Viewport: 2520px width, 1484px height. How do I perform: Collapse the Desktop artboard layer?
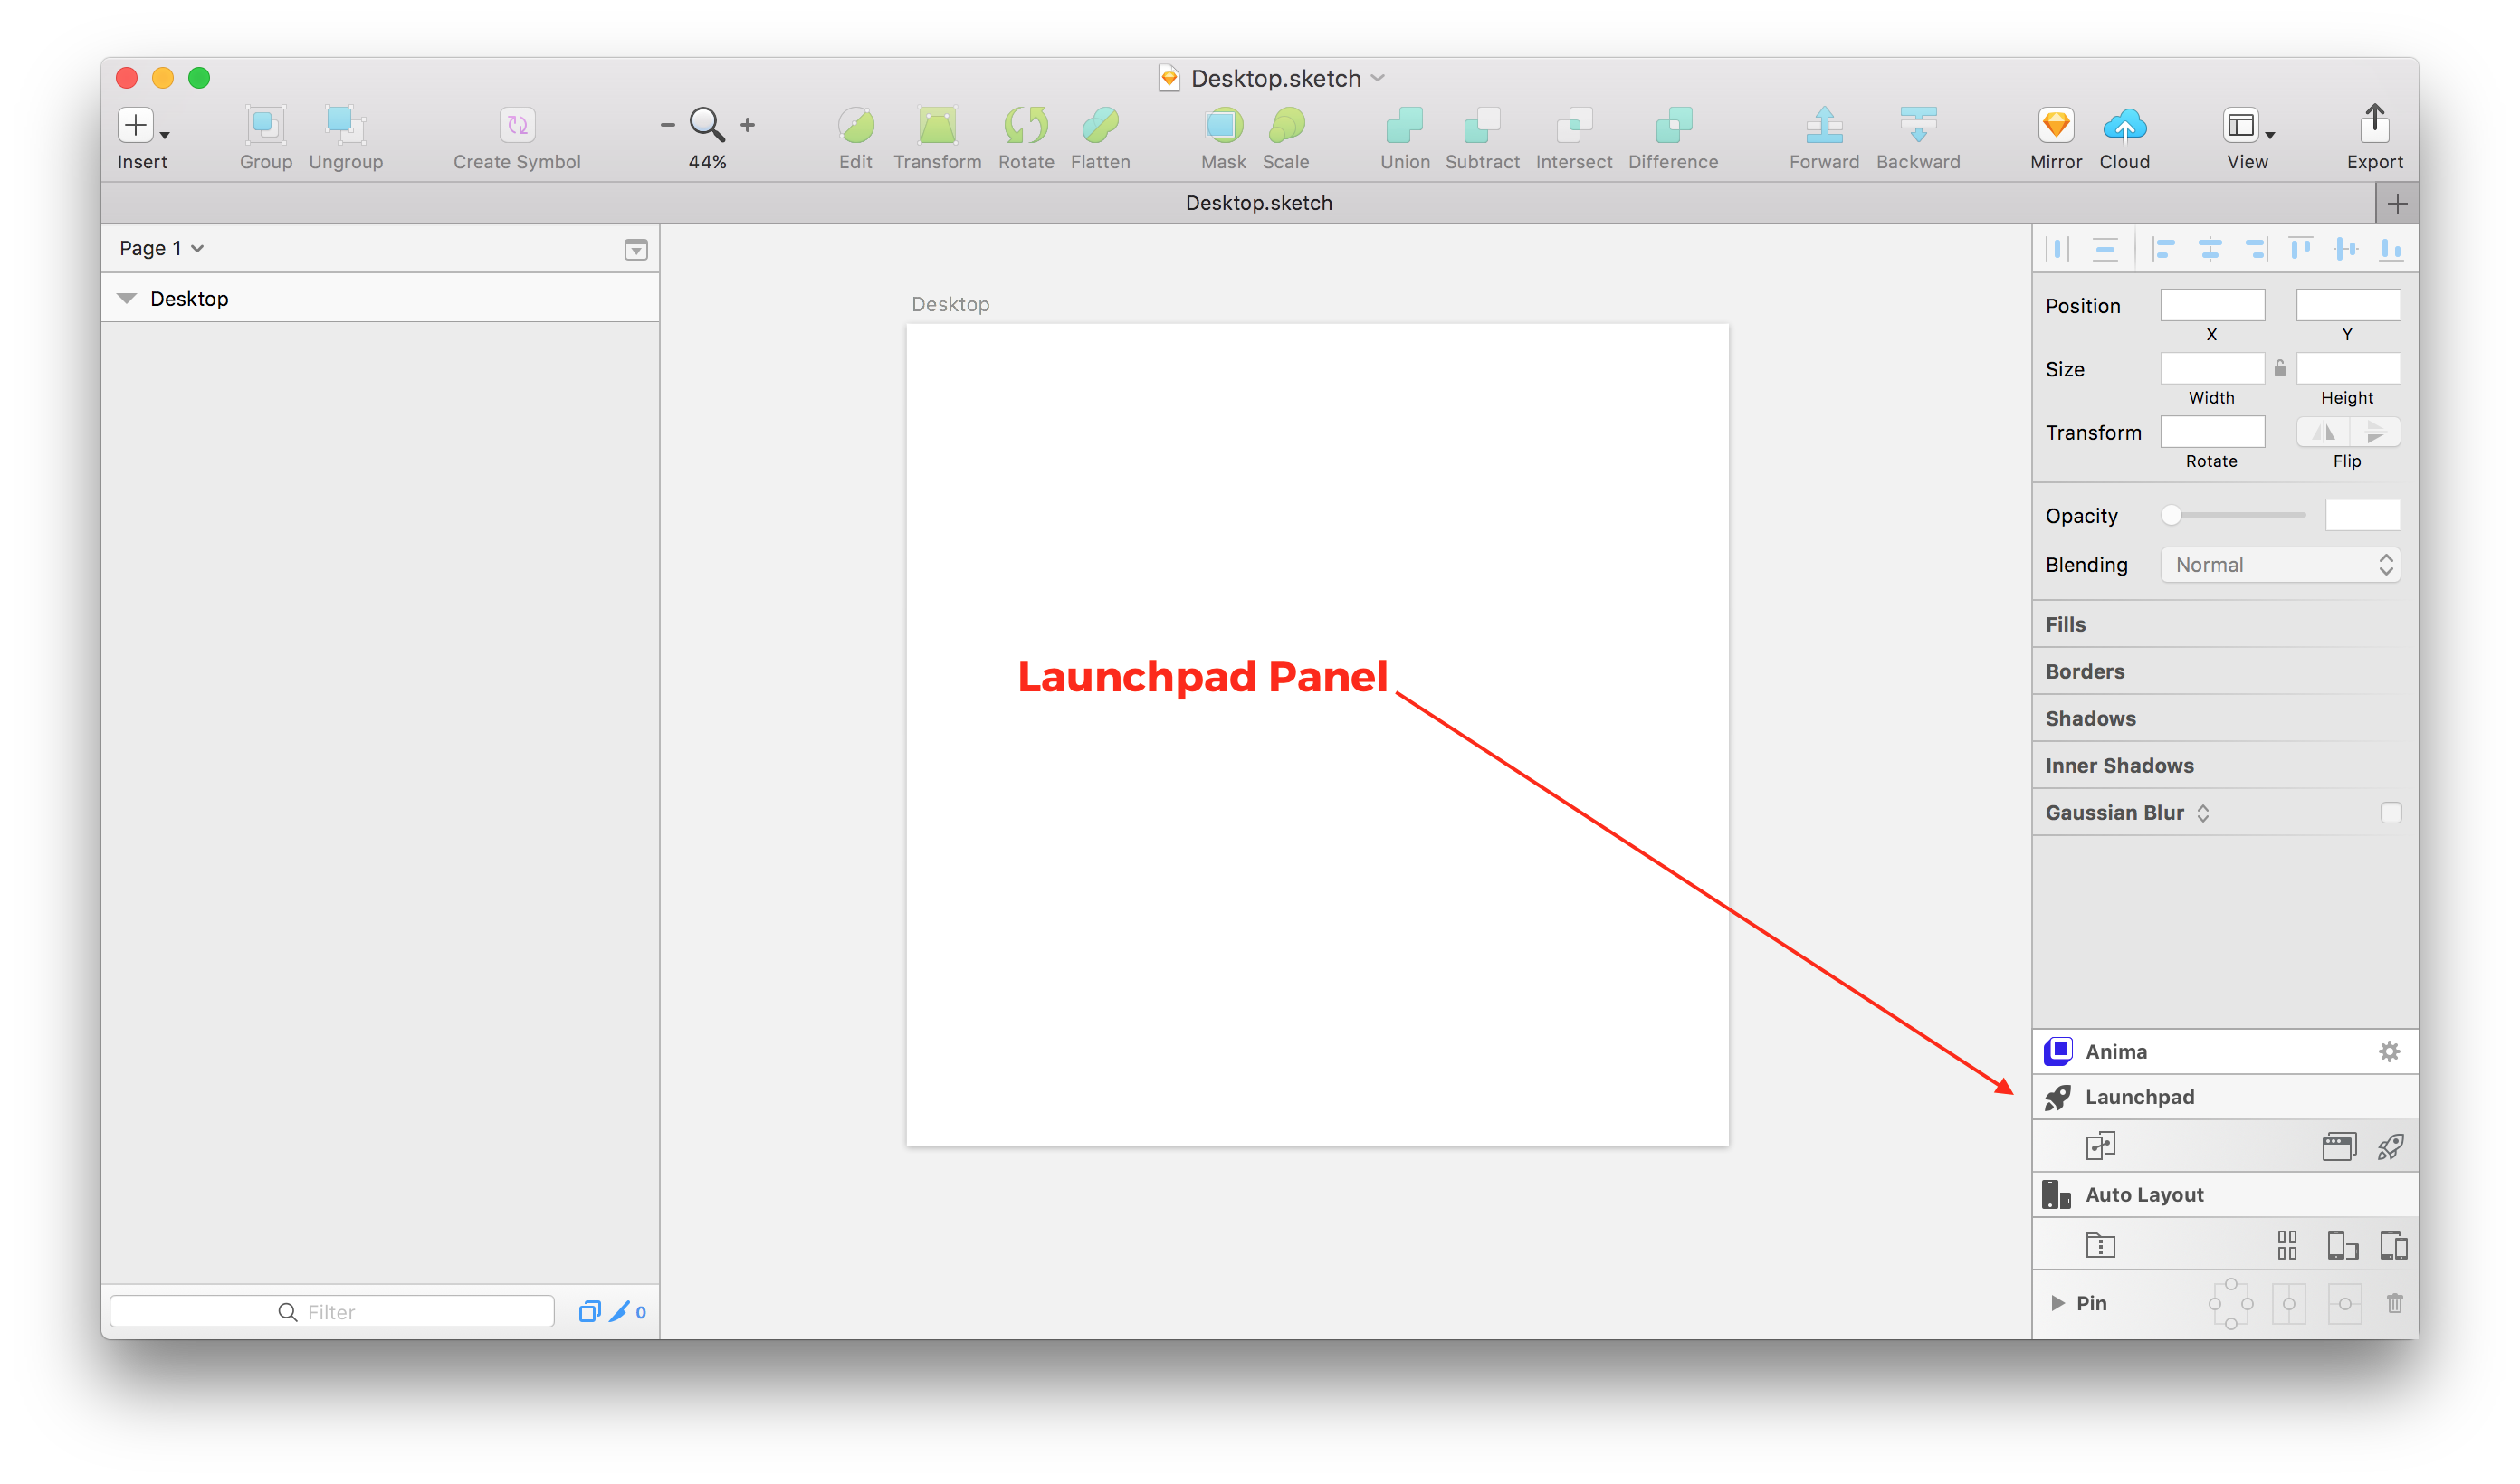(127, 299)
